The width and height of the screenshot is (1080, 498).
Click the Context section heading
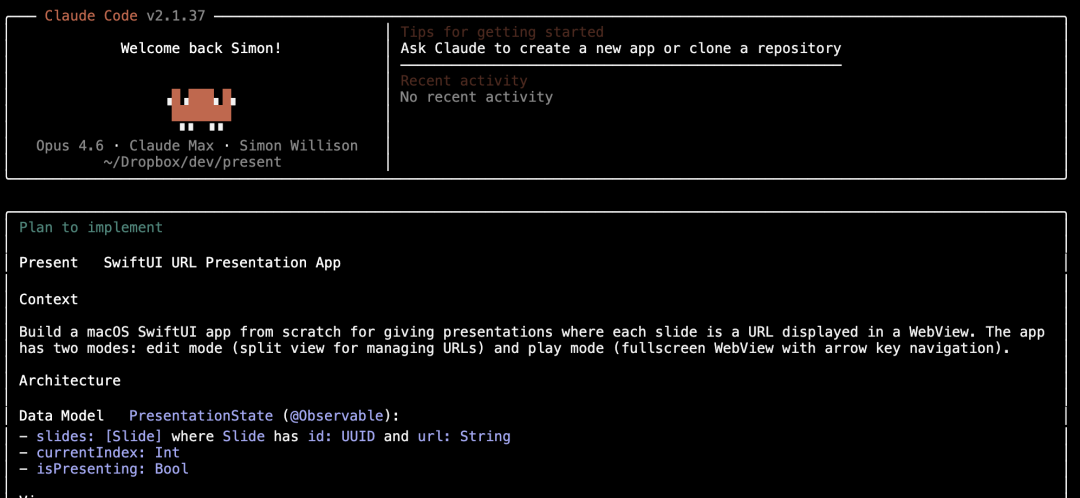coord(48,299)
